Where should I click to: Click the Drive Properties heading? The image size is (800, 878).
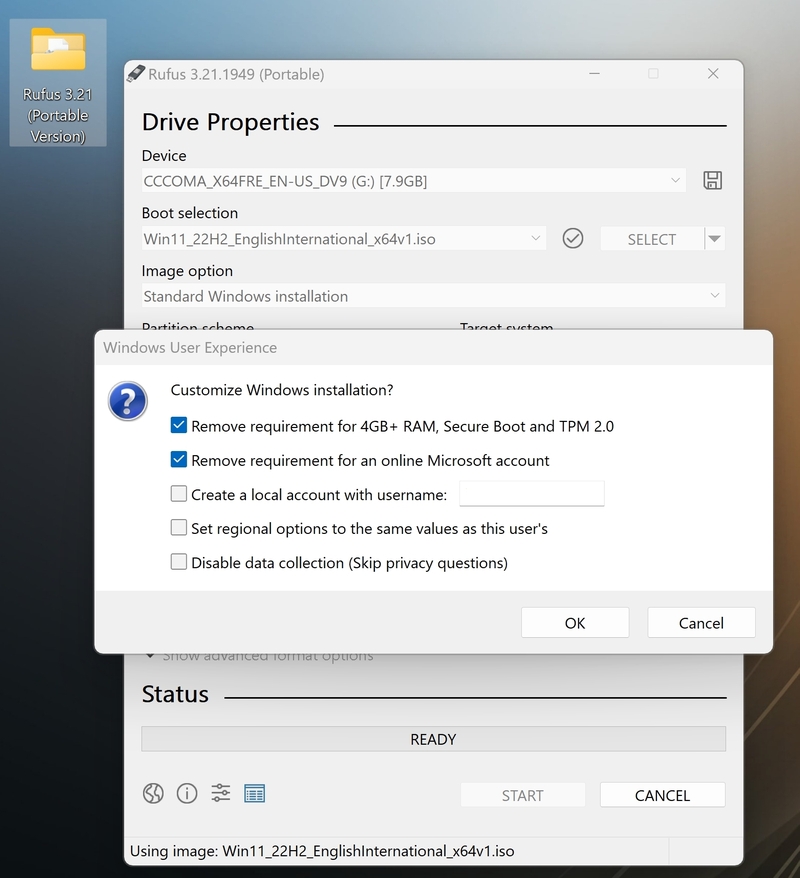(230, 122)
